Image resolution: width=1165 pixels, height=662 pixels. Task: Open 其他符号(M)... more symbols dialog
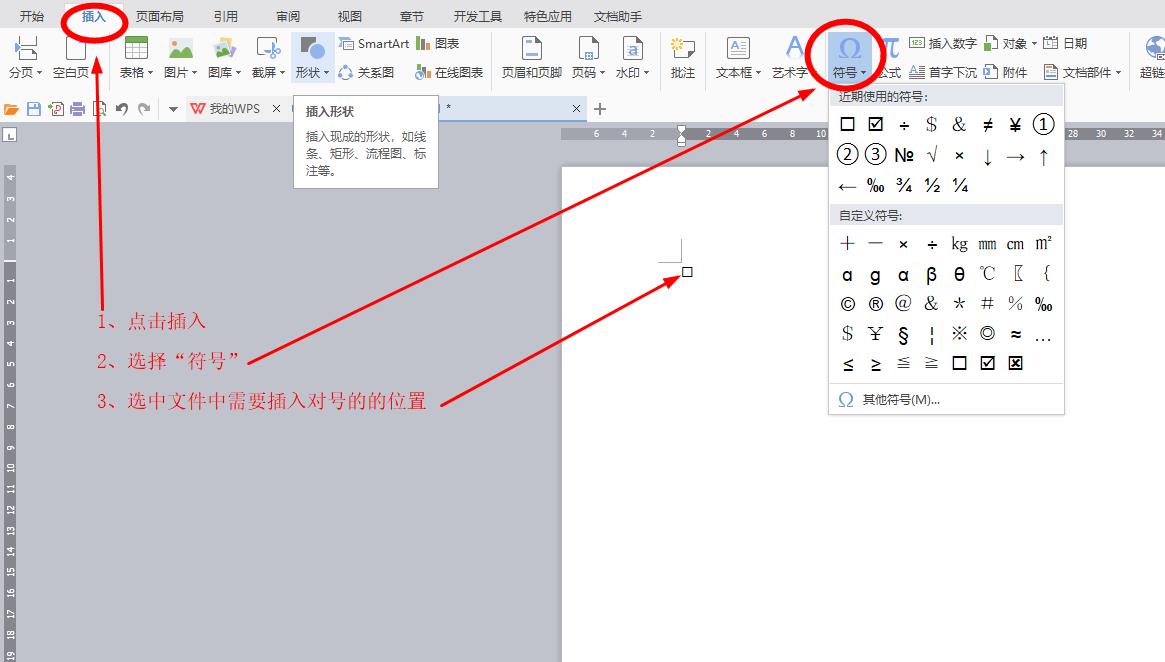[890, 400]
